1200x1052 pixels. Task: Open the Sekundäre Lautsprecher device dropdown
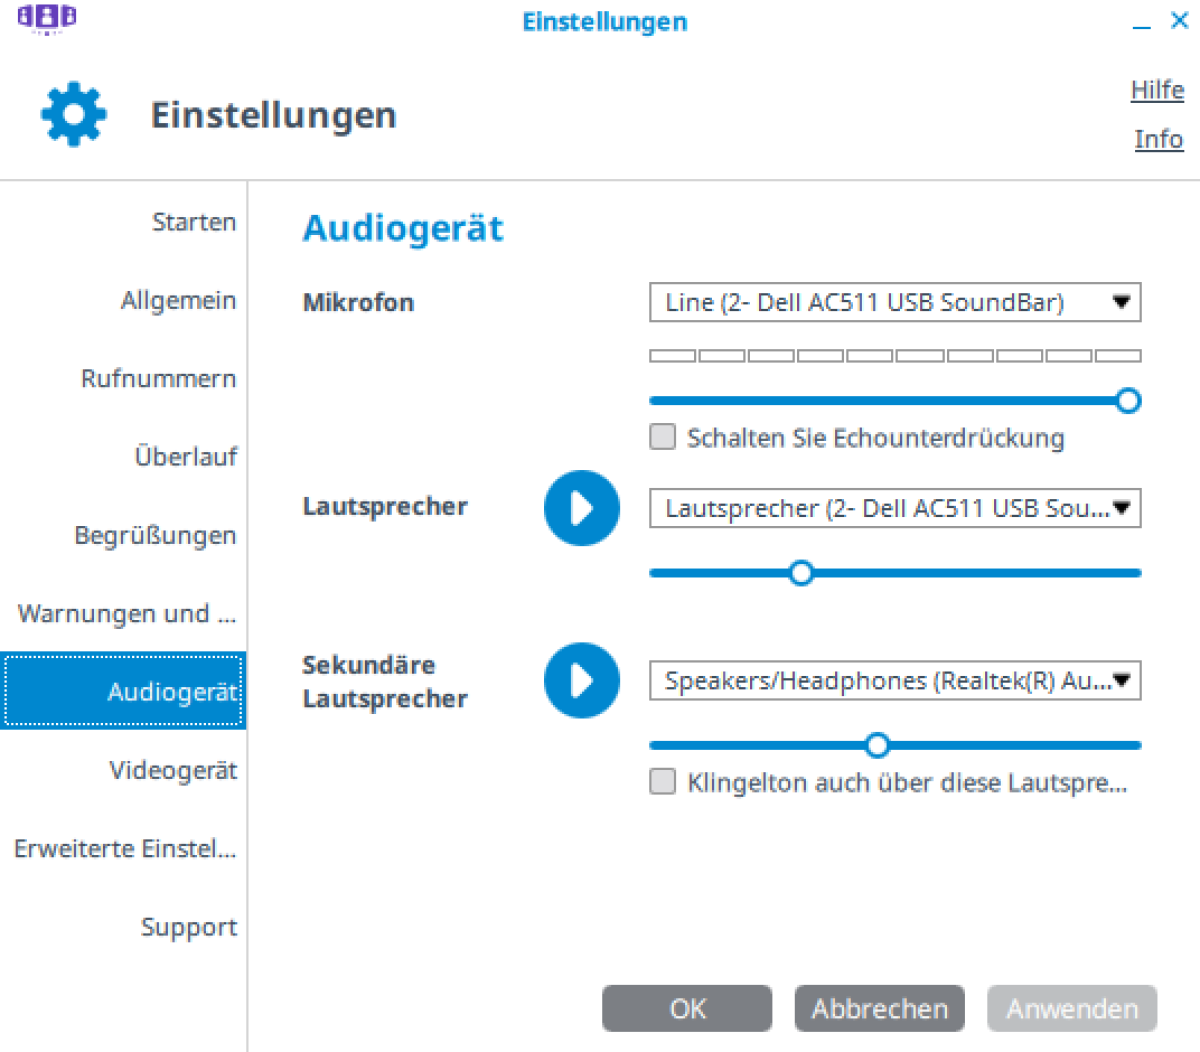pos(894,681)
